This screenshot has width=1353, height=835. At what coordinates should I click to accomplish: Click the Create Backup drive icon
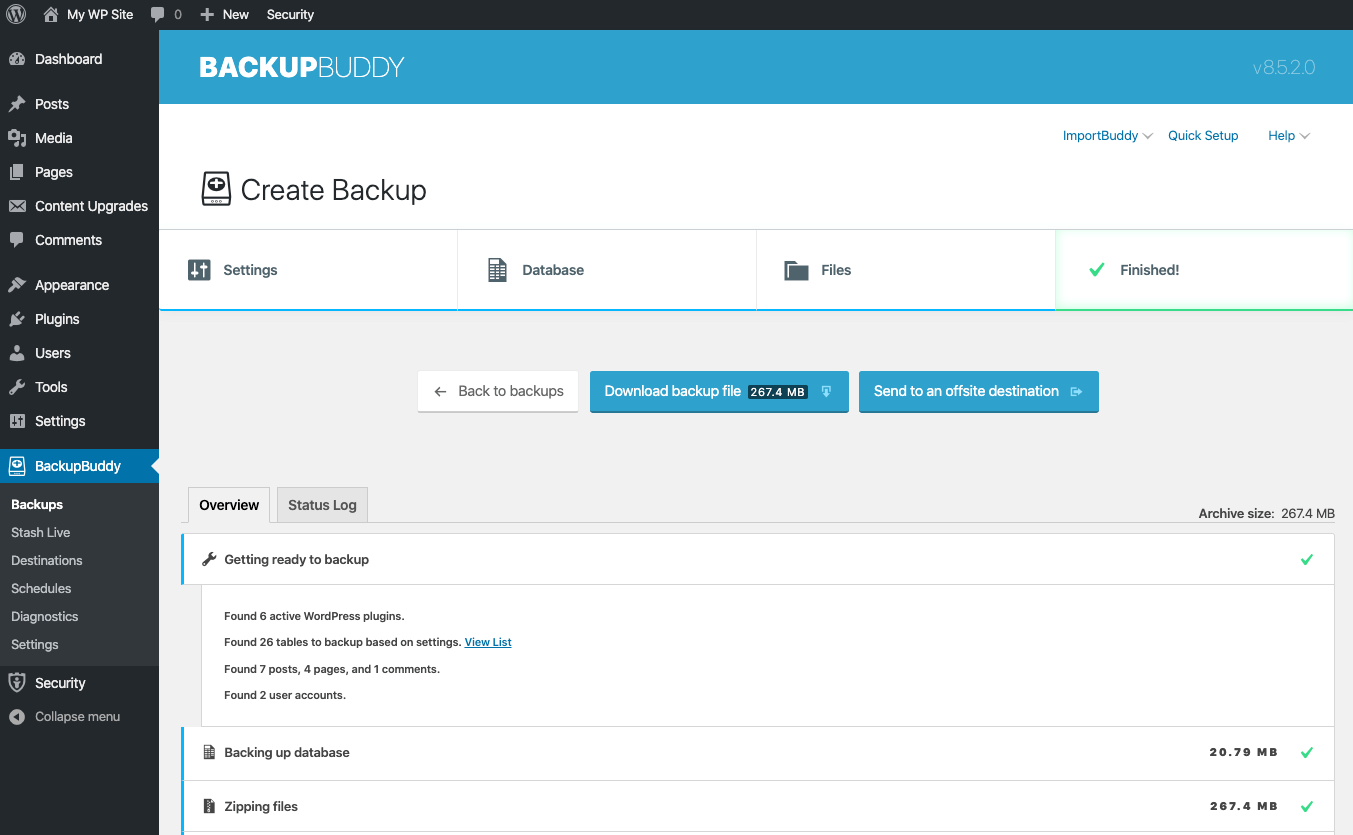pos(216,189)
